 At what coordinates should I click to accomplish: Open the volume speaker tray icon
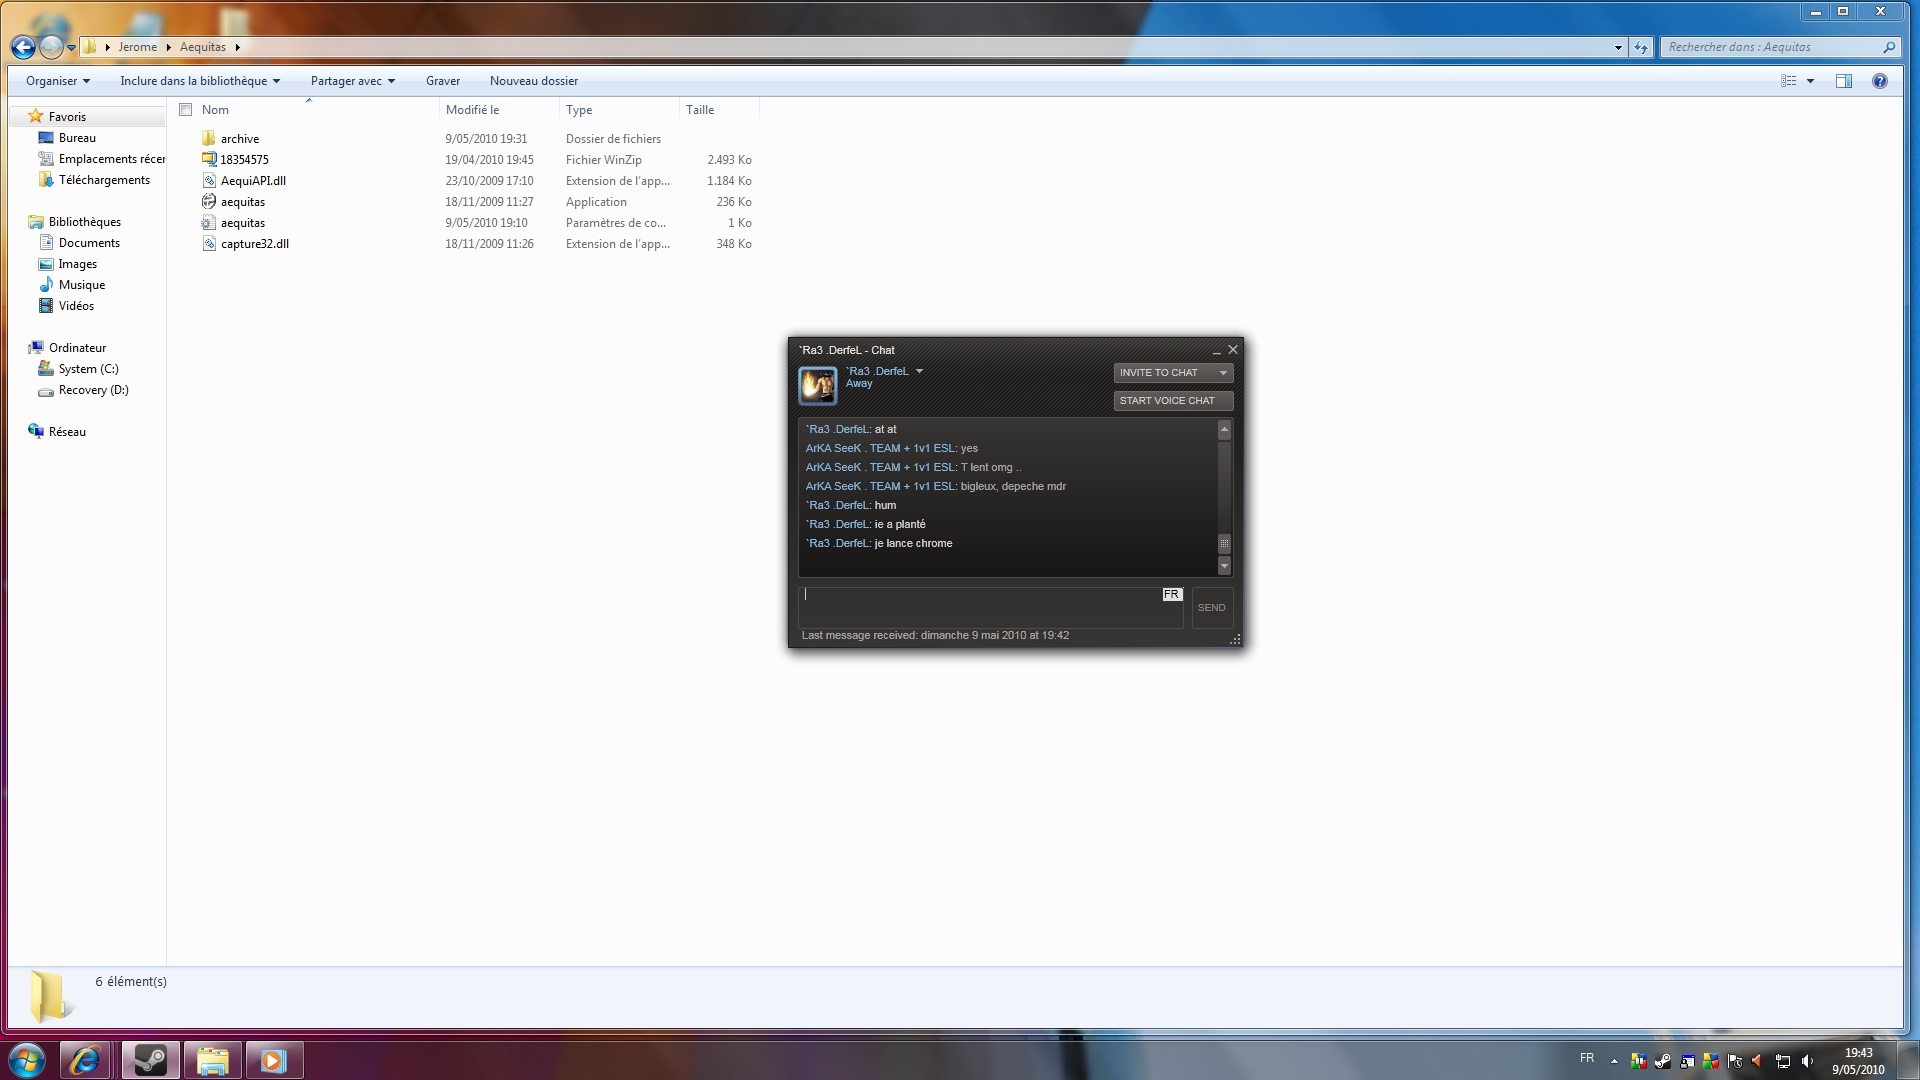1807,1061
